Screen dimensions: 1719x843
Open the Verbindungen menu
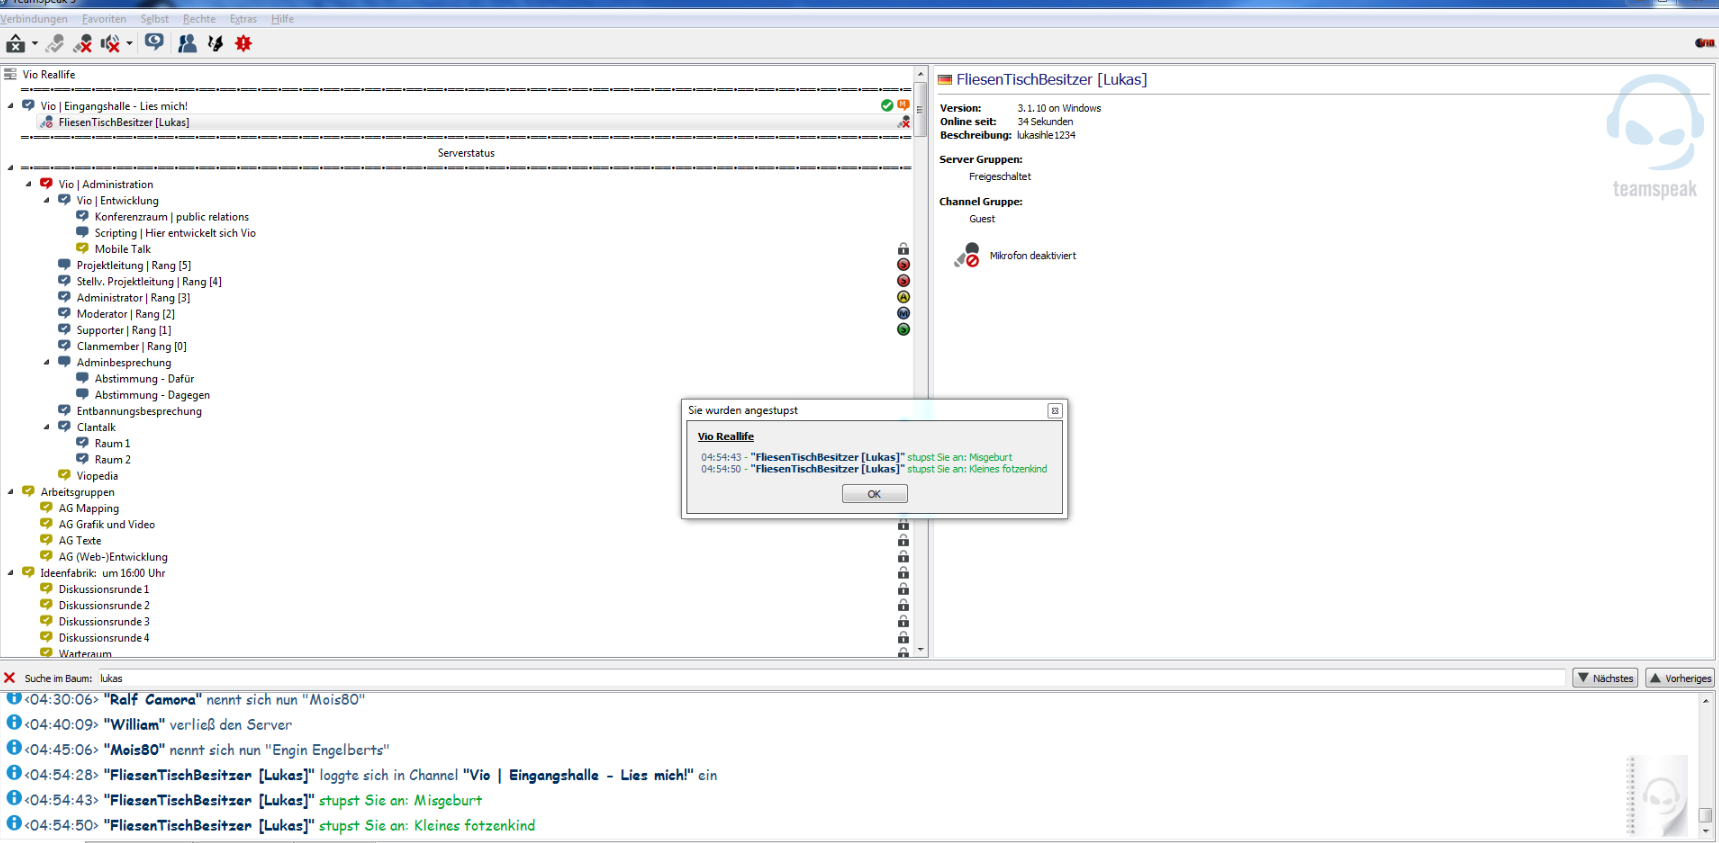(x=34, y=19)
